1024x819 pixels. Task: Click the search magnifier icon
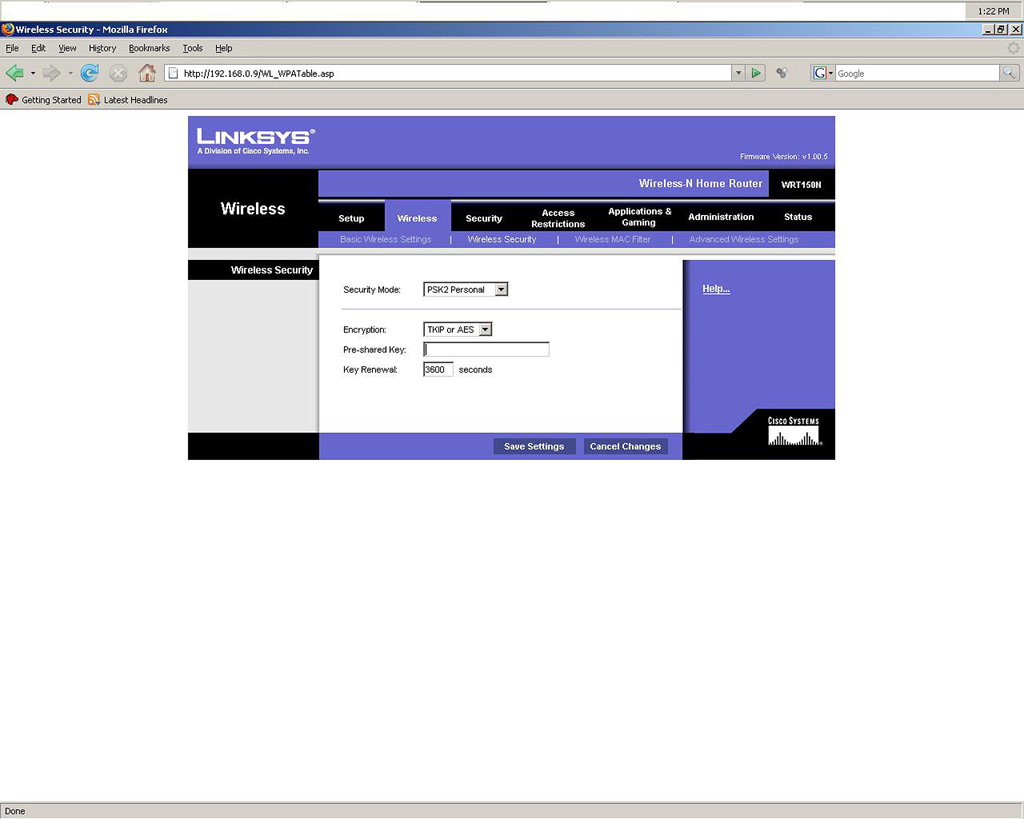click(1009, 73)
